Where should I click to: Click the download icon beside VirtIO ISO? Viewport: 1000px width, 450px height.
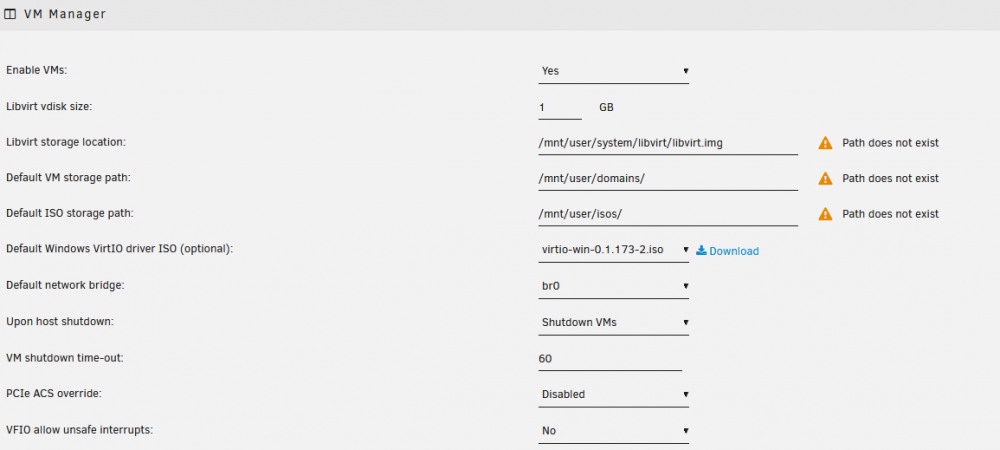point(702,250)
